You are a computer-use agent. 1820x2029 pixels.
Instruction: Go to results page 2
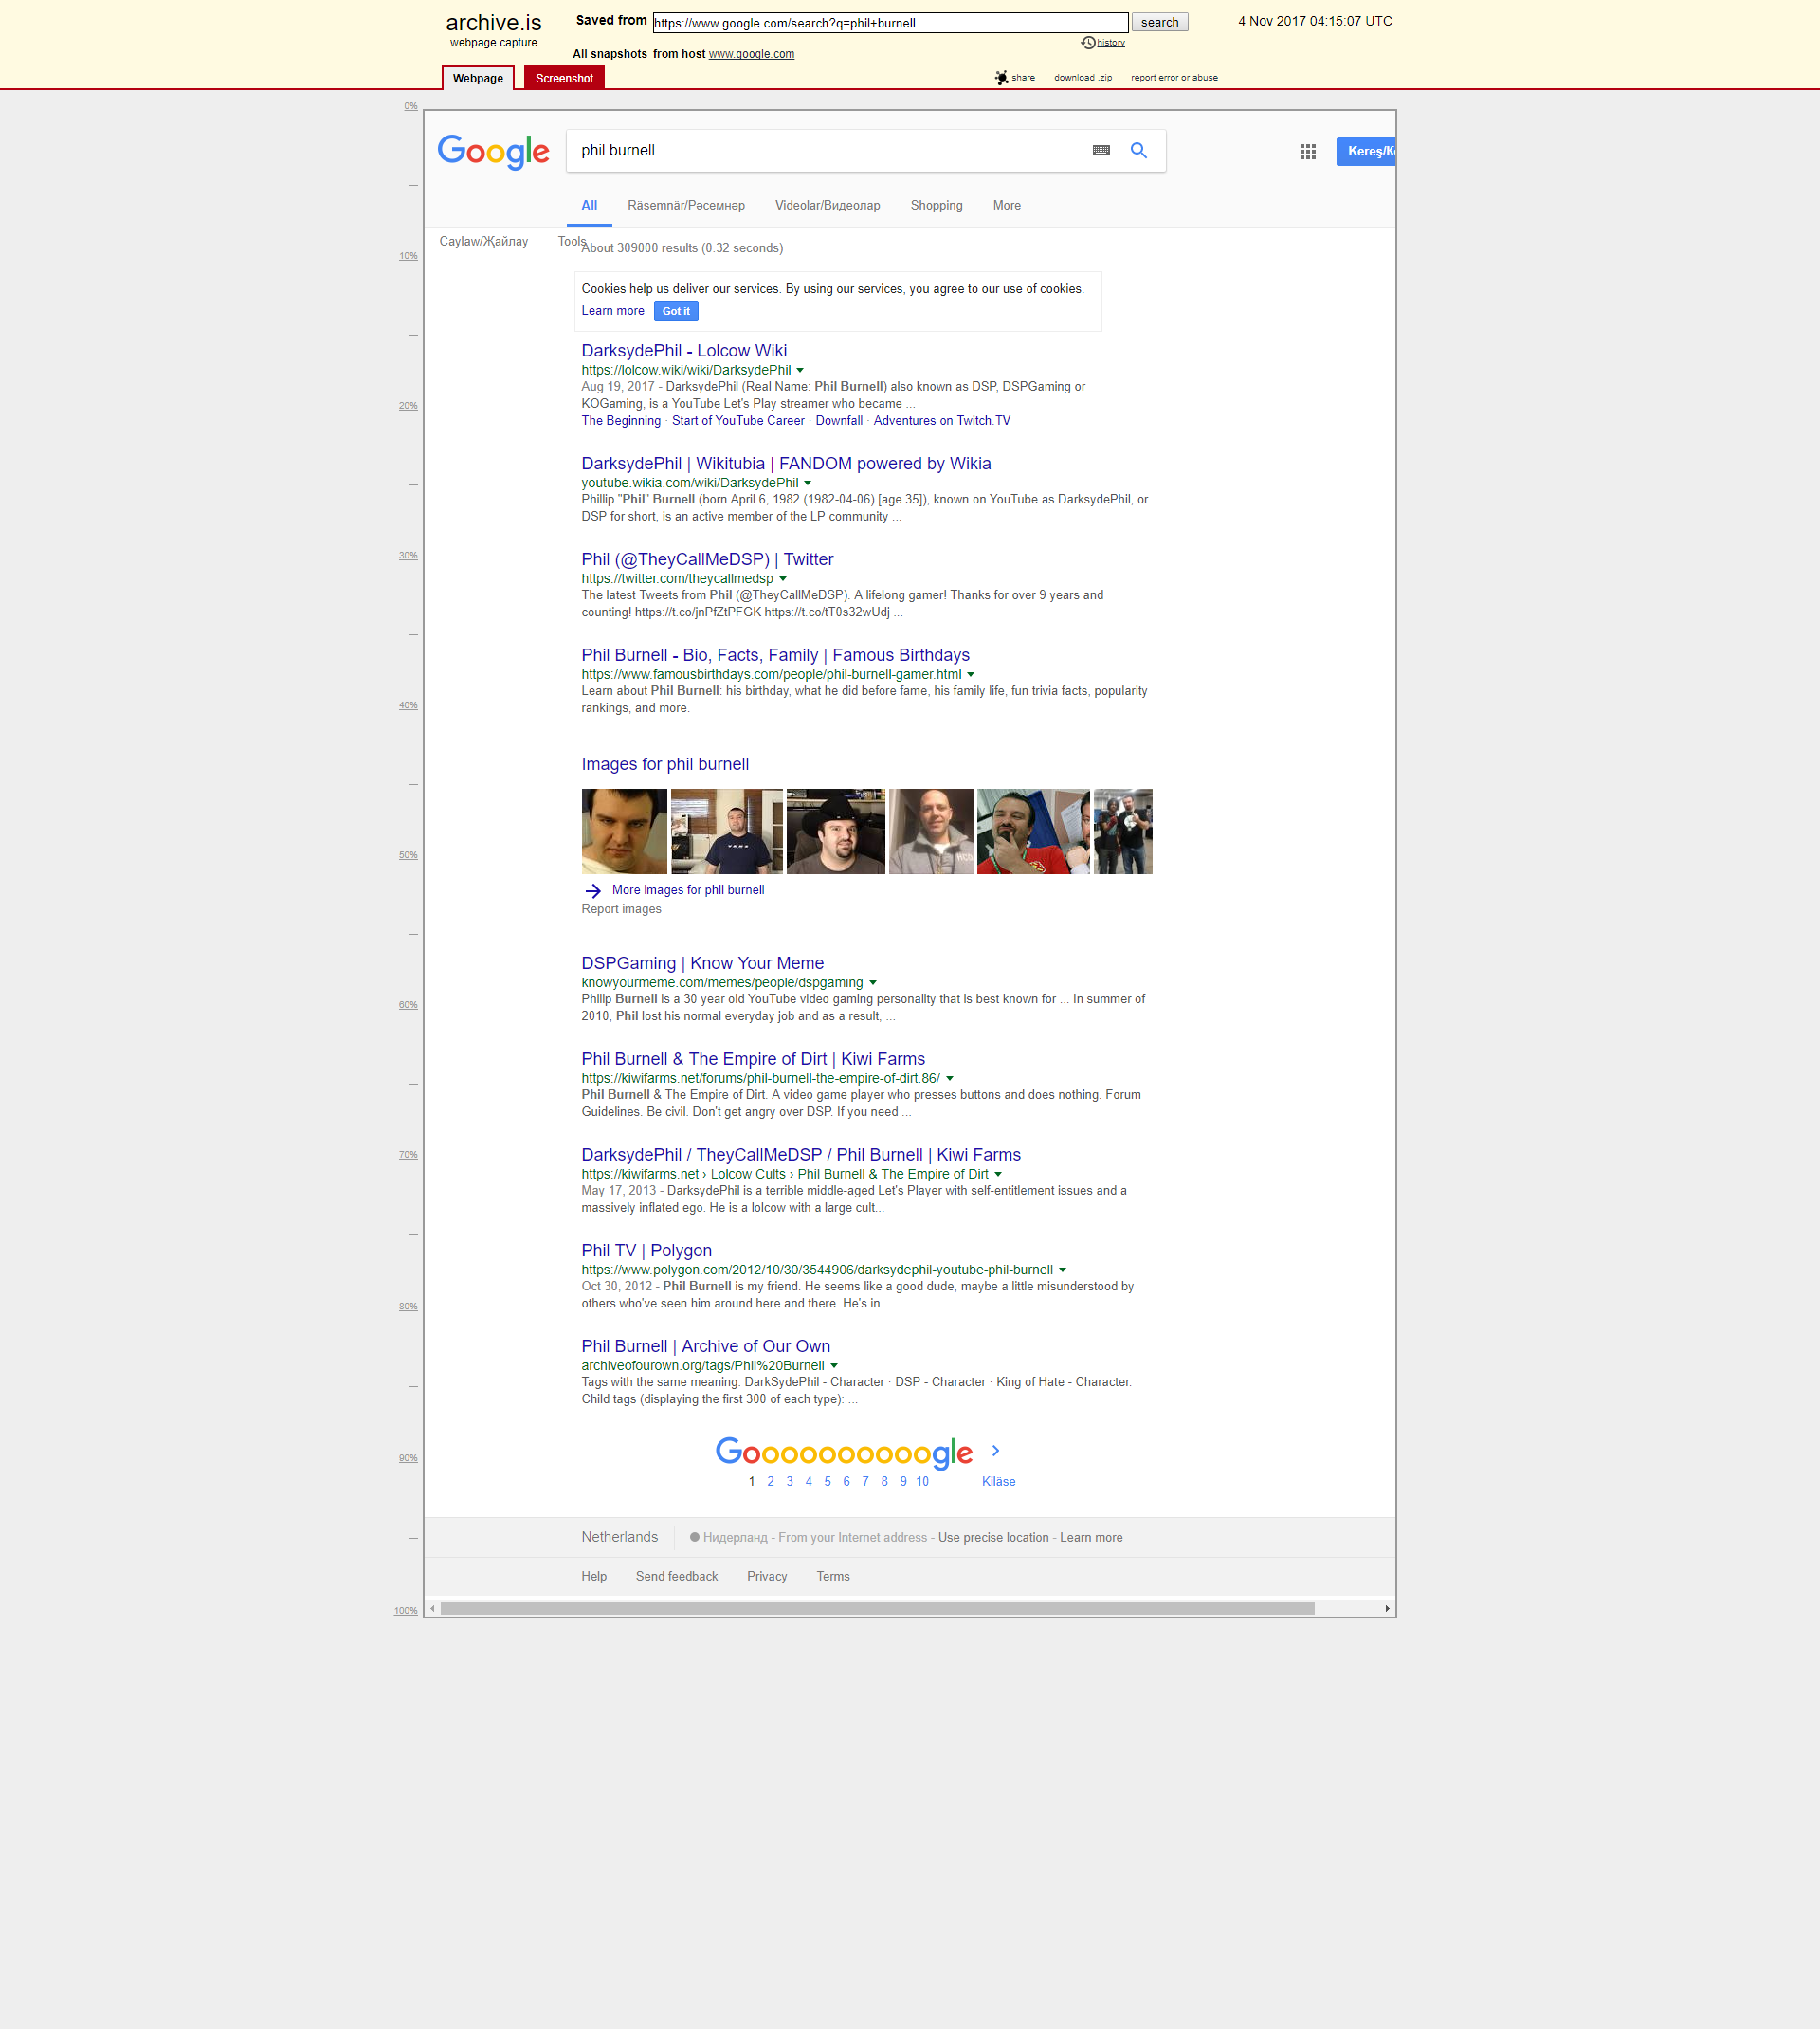point(770,1482)
